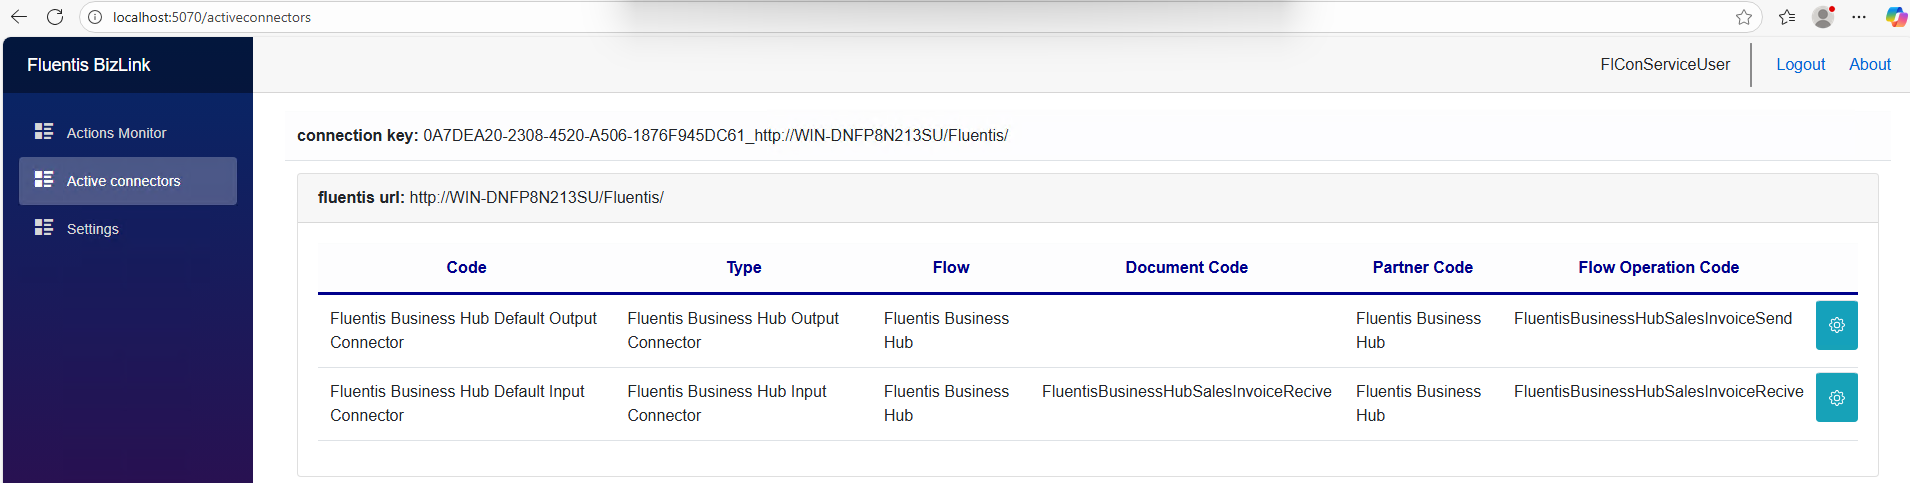Bookmark page with the star icon

pyautogui.click(x=1744, y=17)
